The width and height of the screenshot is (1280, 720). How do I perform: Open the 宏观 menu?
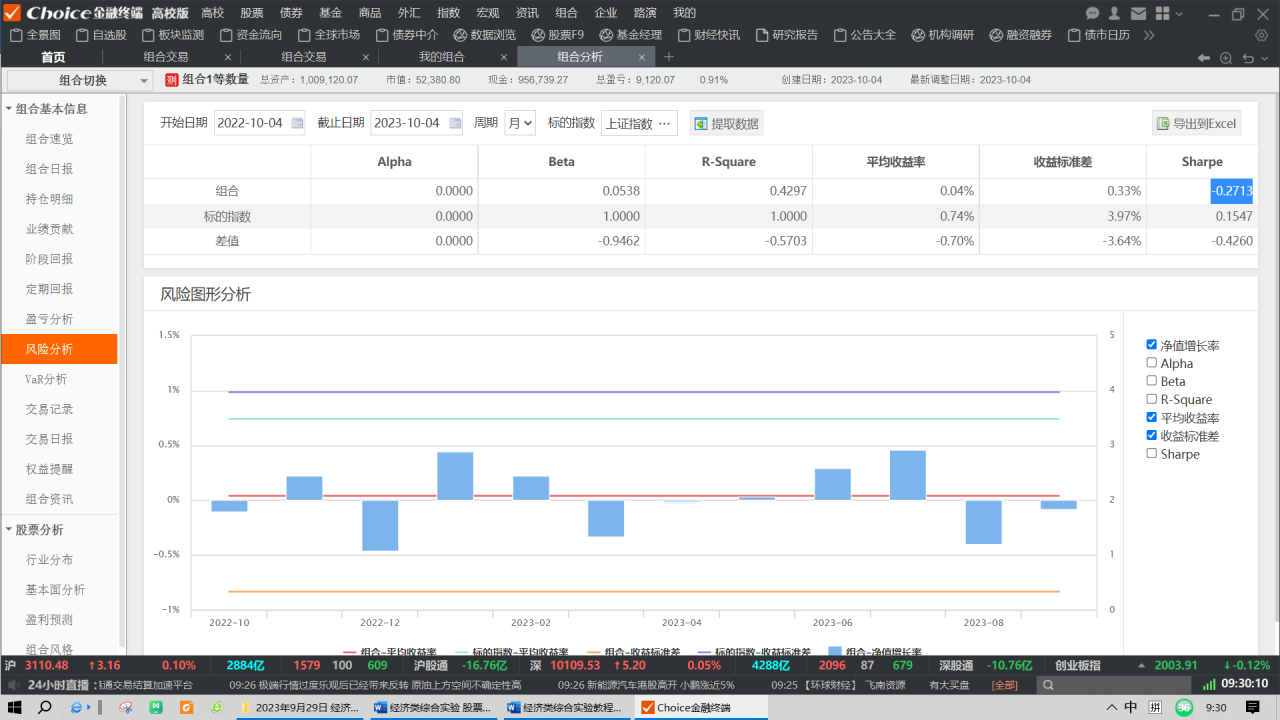487,13
